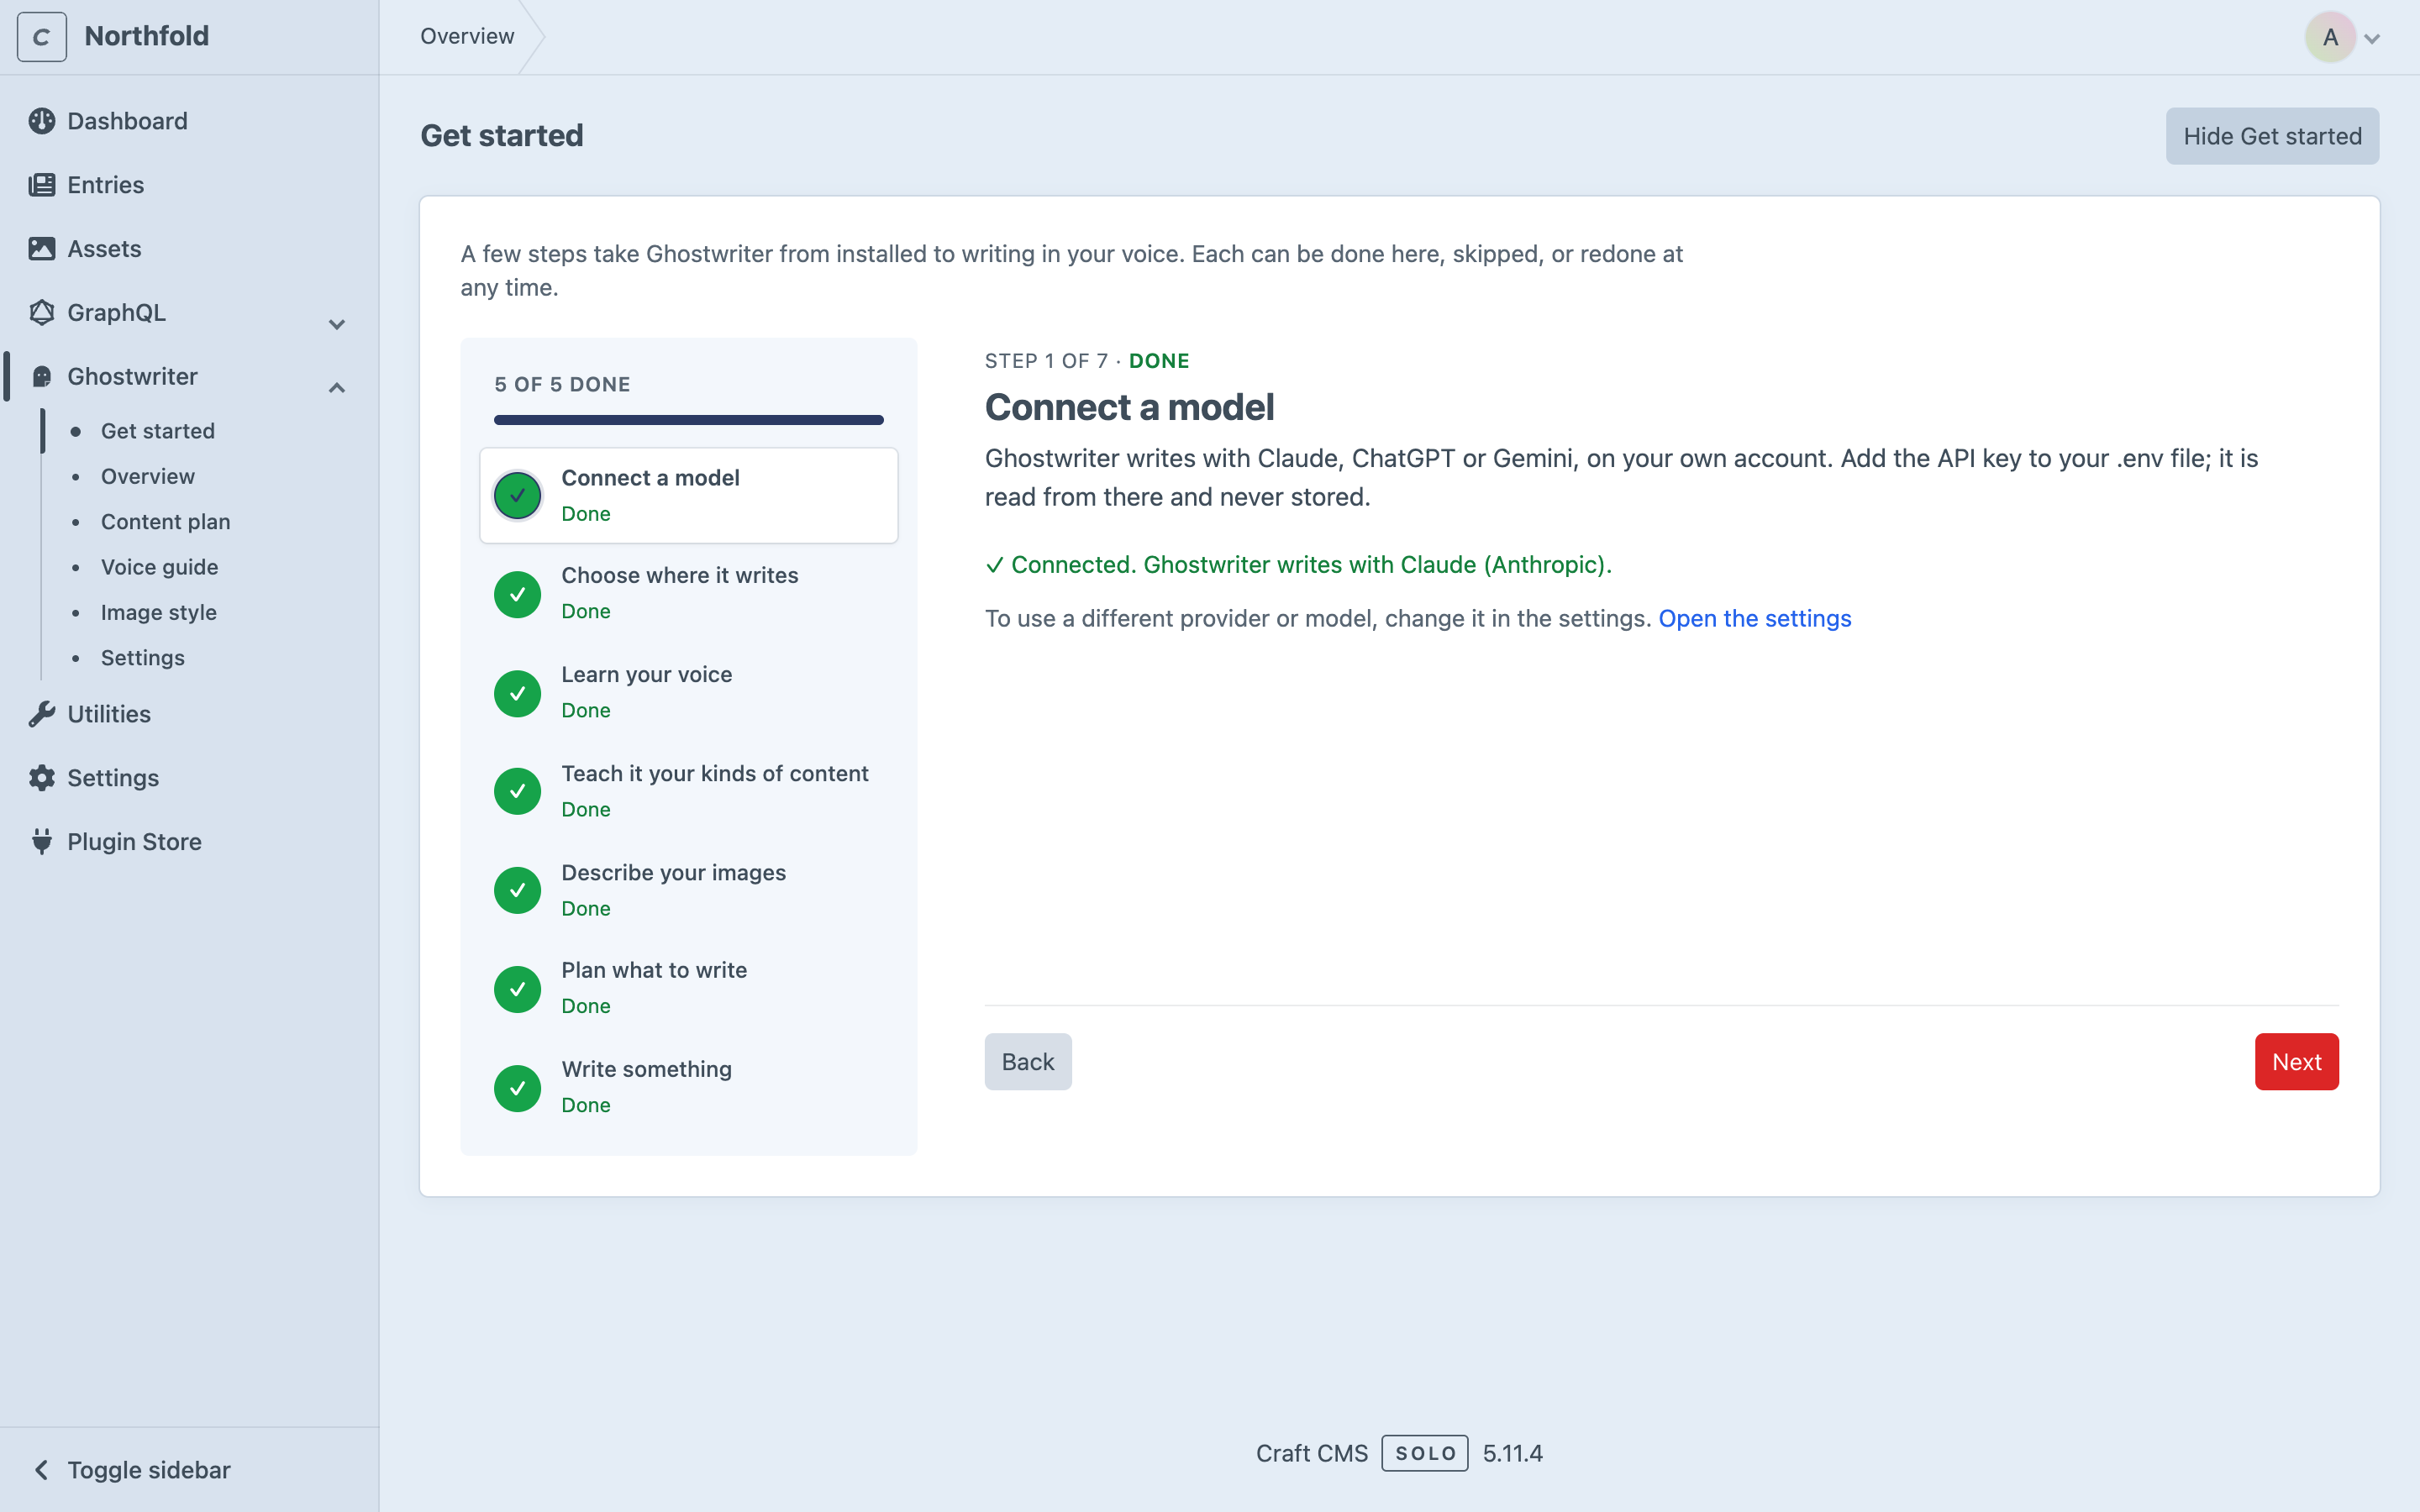Click the GraphQL logo icon

[x=42, y=313]
